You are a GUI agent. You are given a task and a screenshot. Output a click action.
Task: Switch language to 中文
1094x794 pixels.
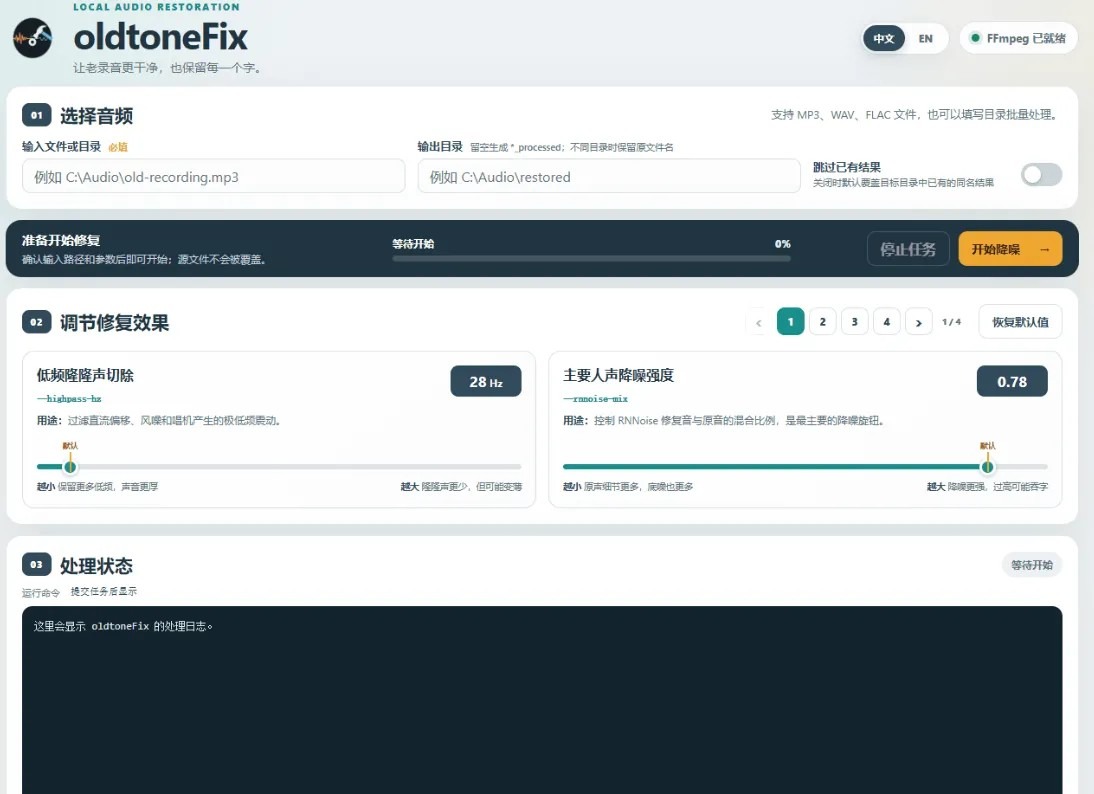(x=883, y=38)
